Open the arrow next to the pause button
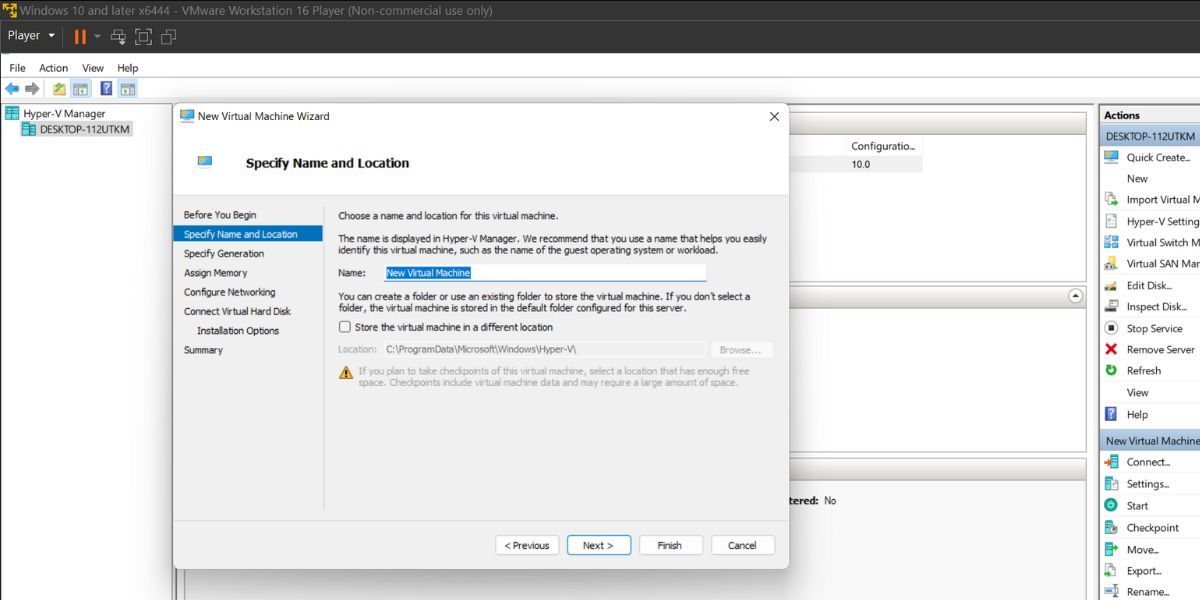Image resolution: width=1200 pixels, height=600 pixels. [x=97, y=37]
